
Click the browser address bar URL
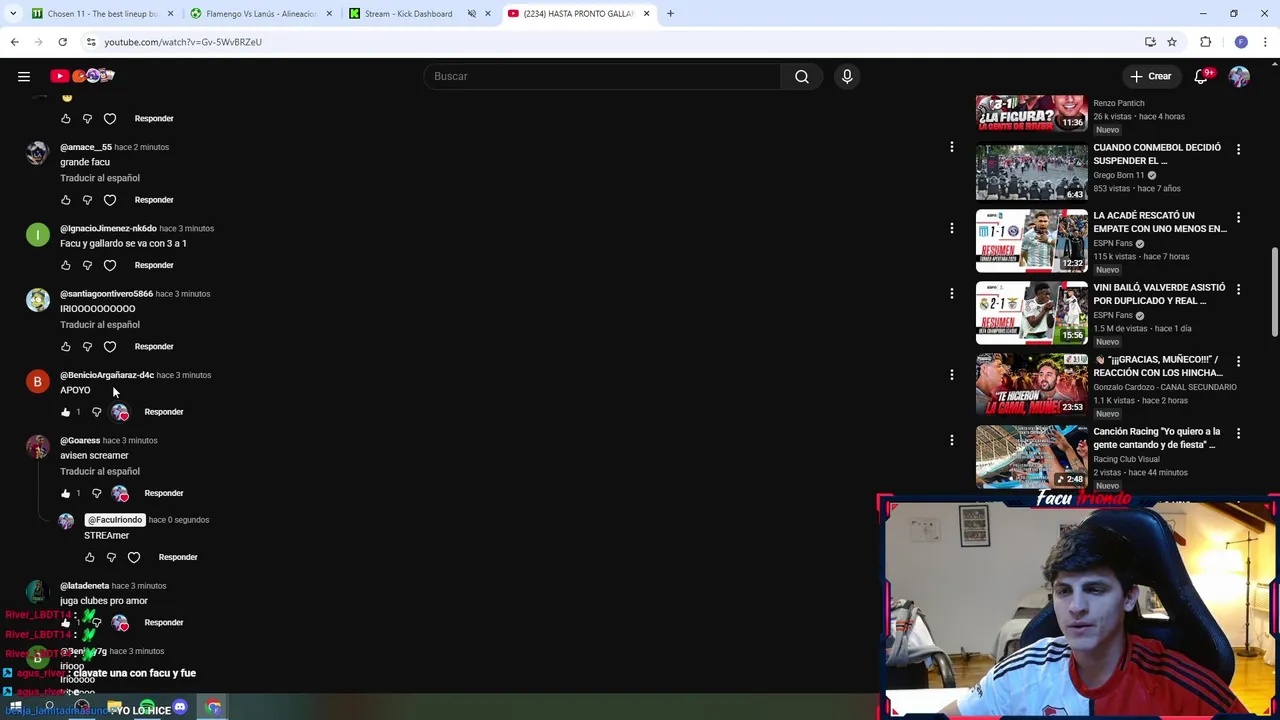183,42
